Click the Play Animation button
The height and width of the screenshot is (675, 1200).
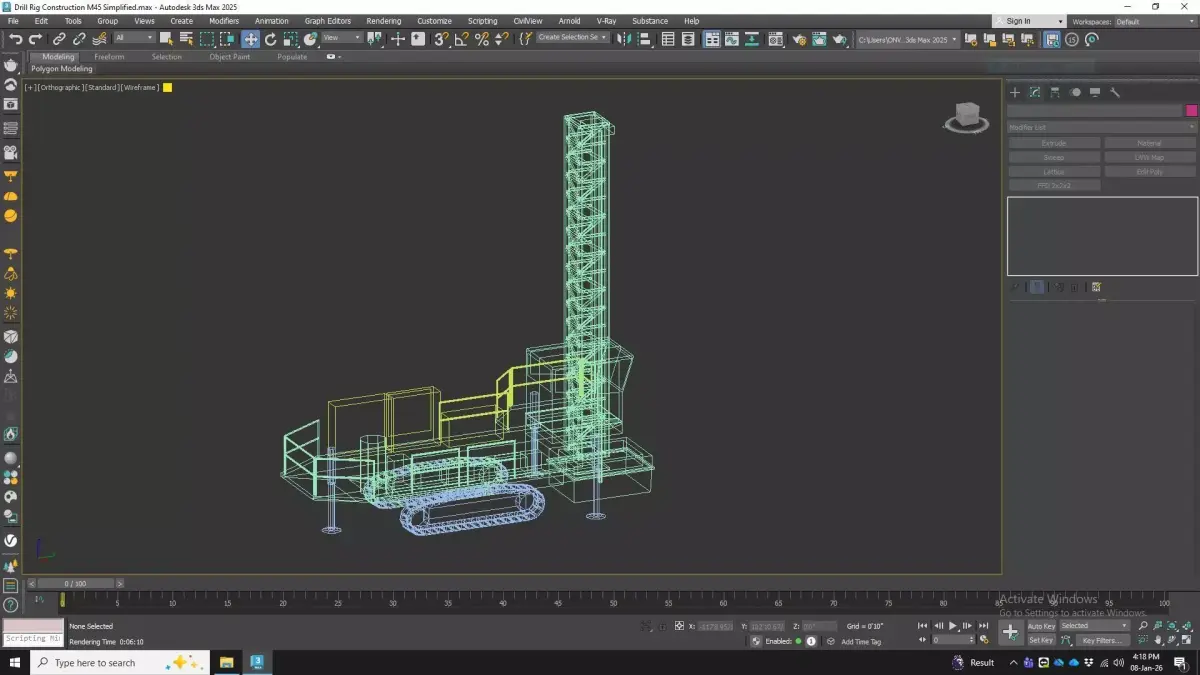[x=953, y=626]
